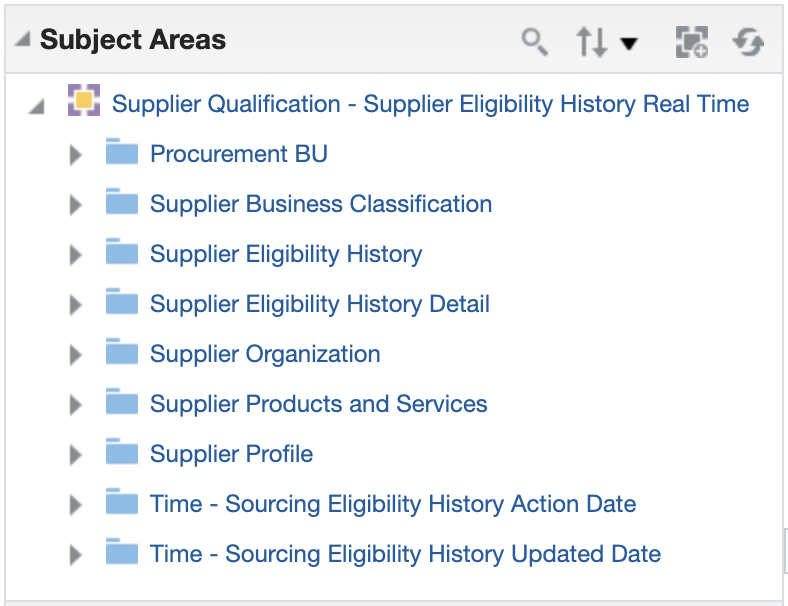The height and width of the screenshot is (606, 788).
Task: Select the Supplier Business Classification label
Action: 320,204
